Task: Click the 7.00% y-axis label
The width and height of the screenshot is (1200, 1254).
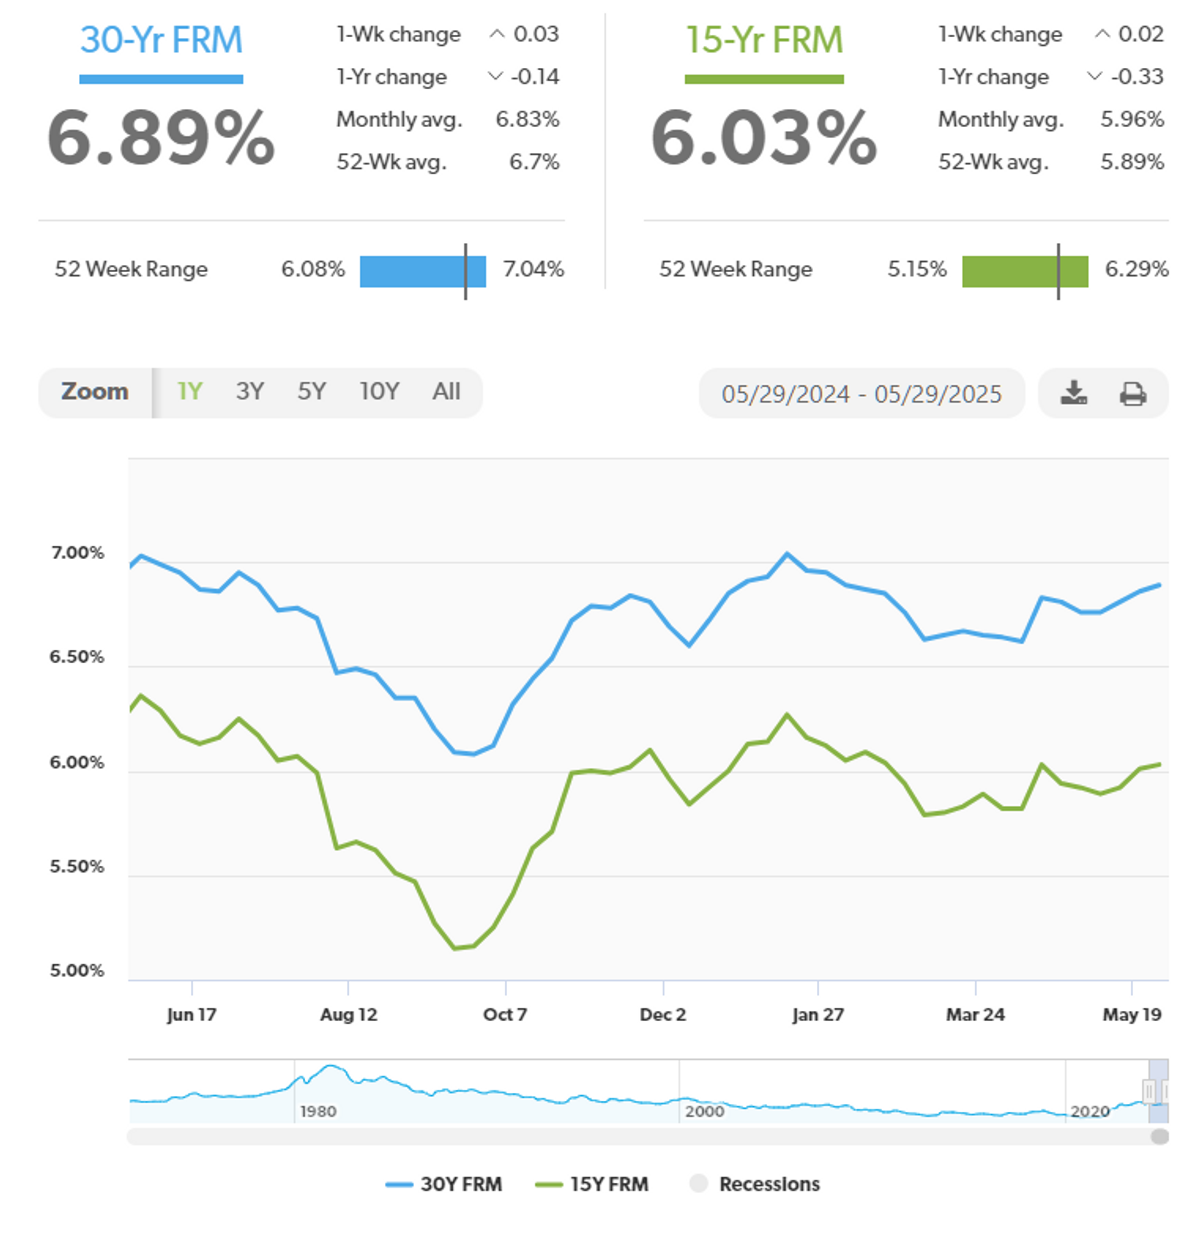Action: [x=78, y=553]
